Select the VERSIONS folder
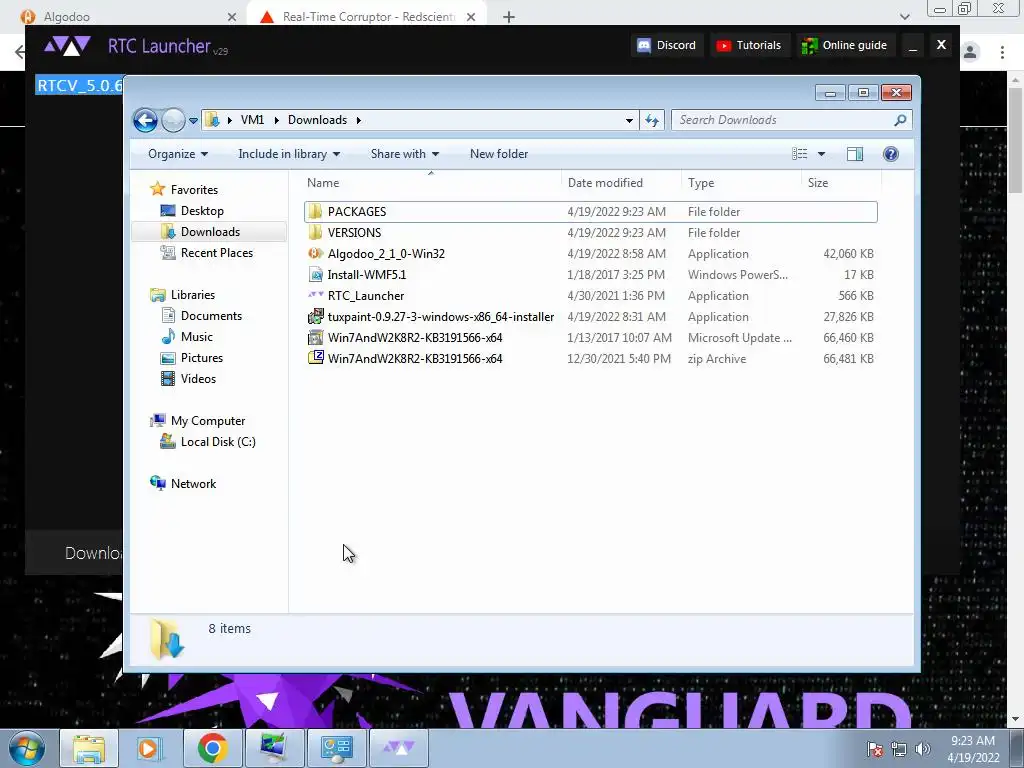The width and height of the screenshot is (1024, 768). pyautogui.click(x=590, y=232)
